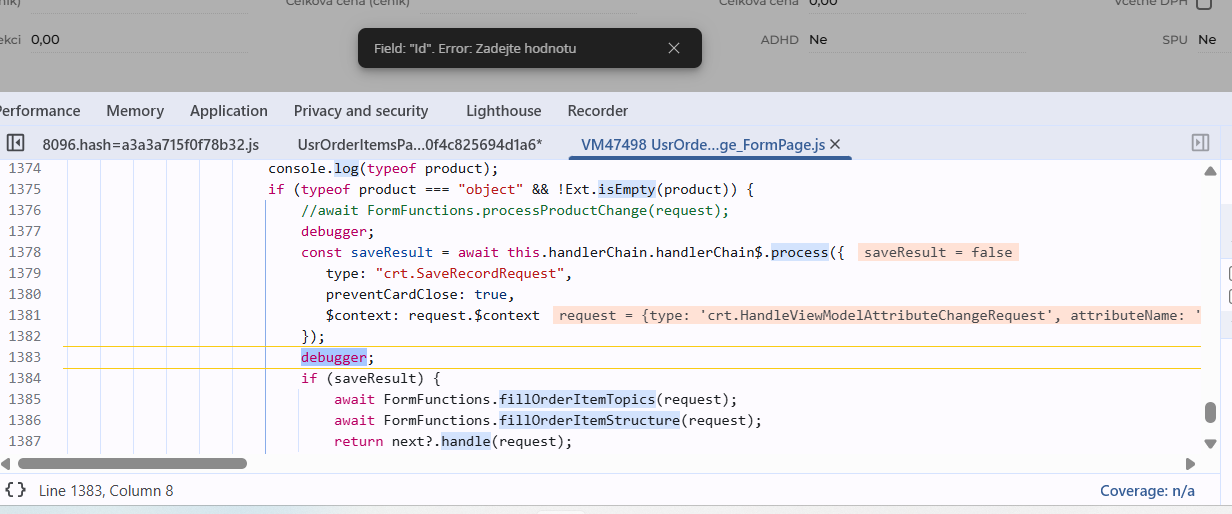The image size is (1232, 514).
Task: Toggle the debugger sidebar panel
Action: [x=1200, y=143]
